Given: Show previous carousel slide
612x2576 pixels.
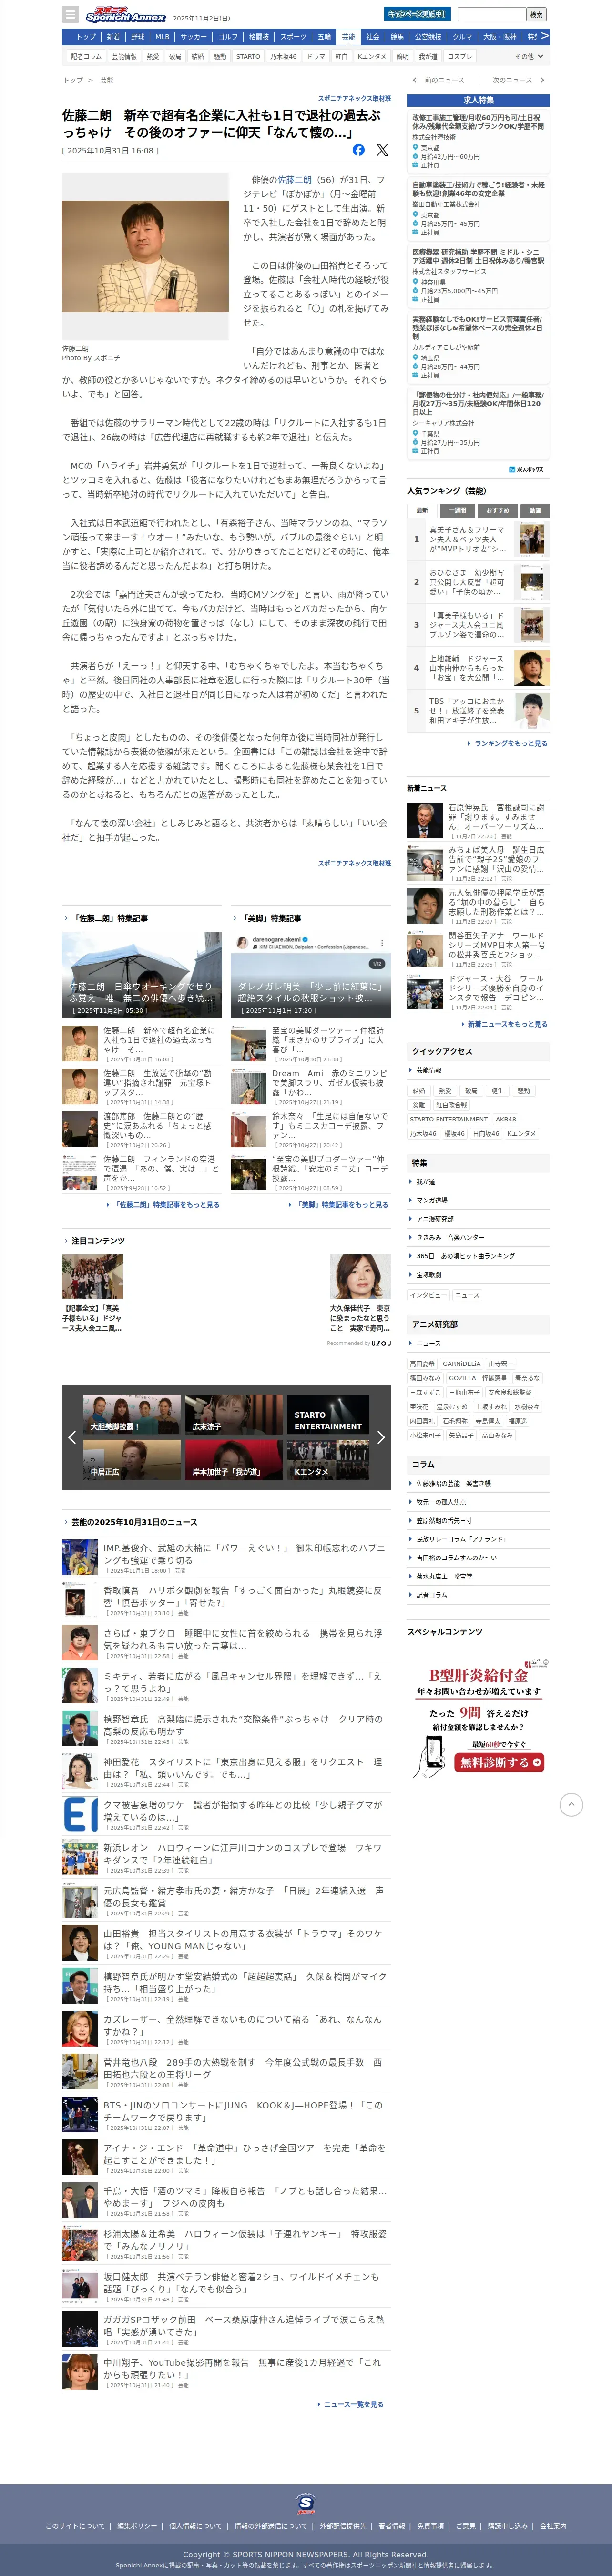Looking at the screenshot, I should [x=72, y=1437].
